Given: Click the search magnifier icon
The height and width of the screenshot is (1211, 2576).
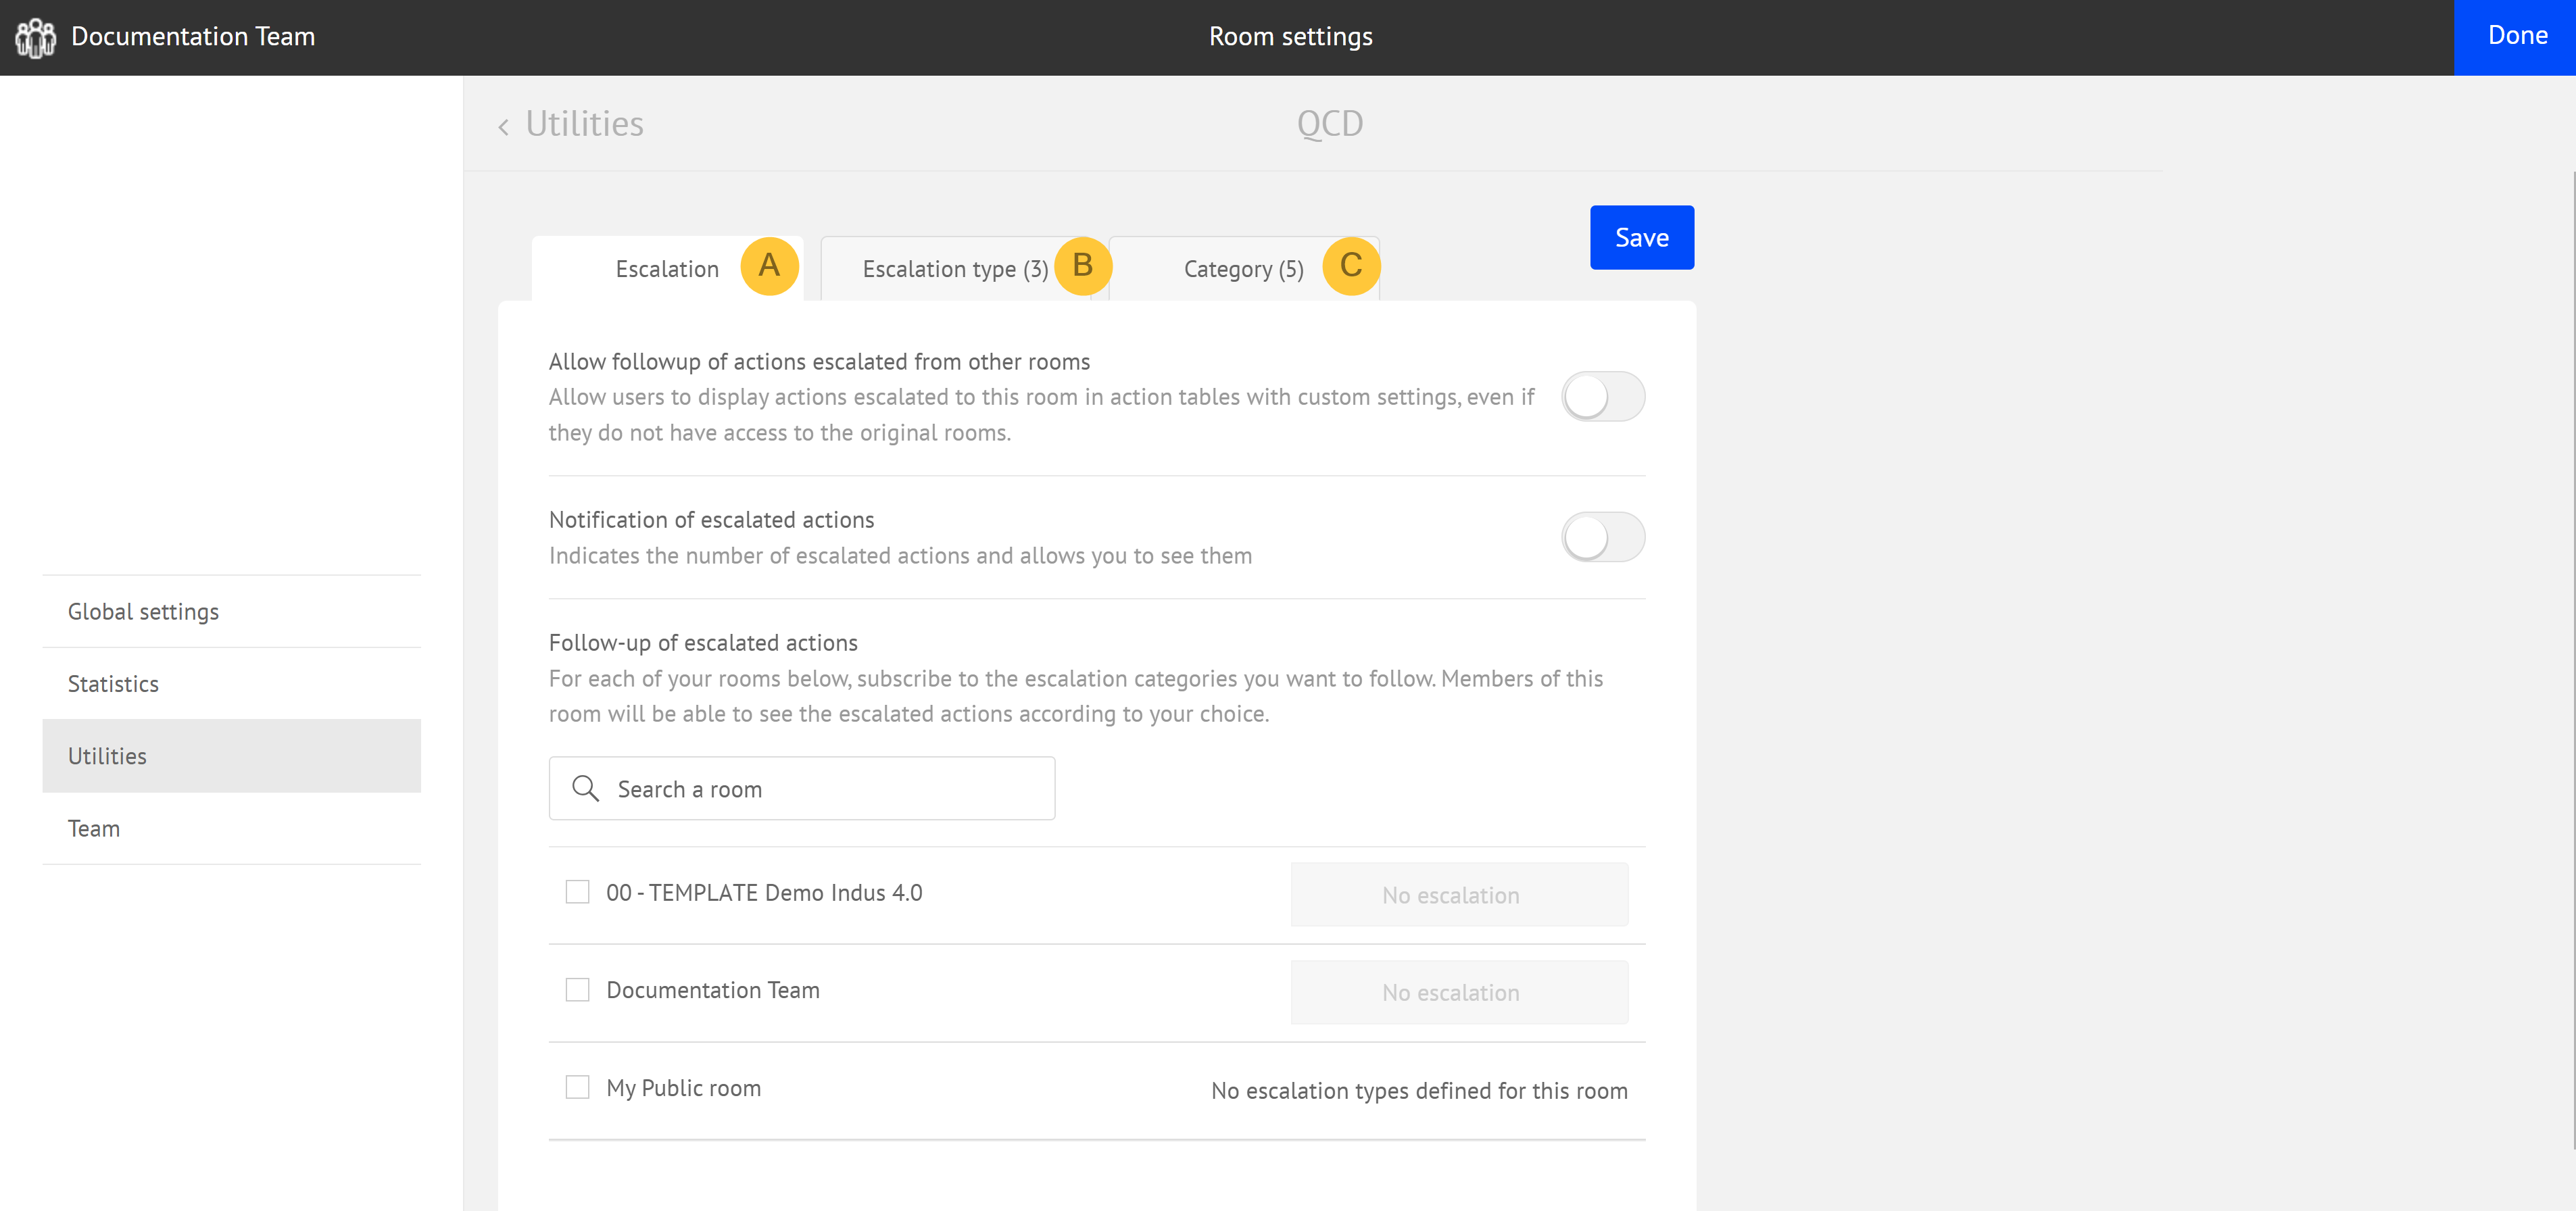Looking at the screenshot, I should (x=585, y=789).
